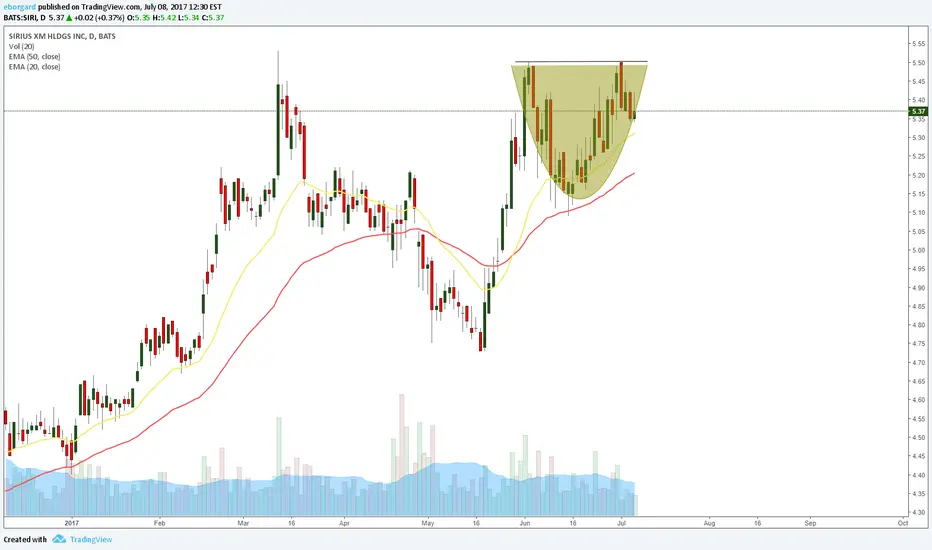
Task: Click the 16 label between Aug and Sep
Action: [x=757, y=523]
